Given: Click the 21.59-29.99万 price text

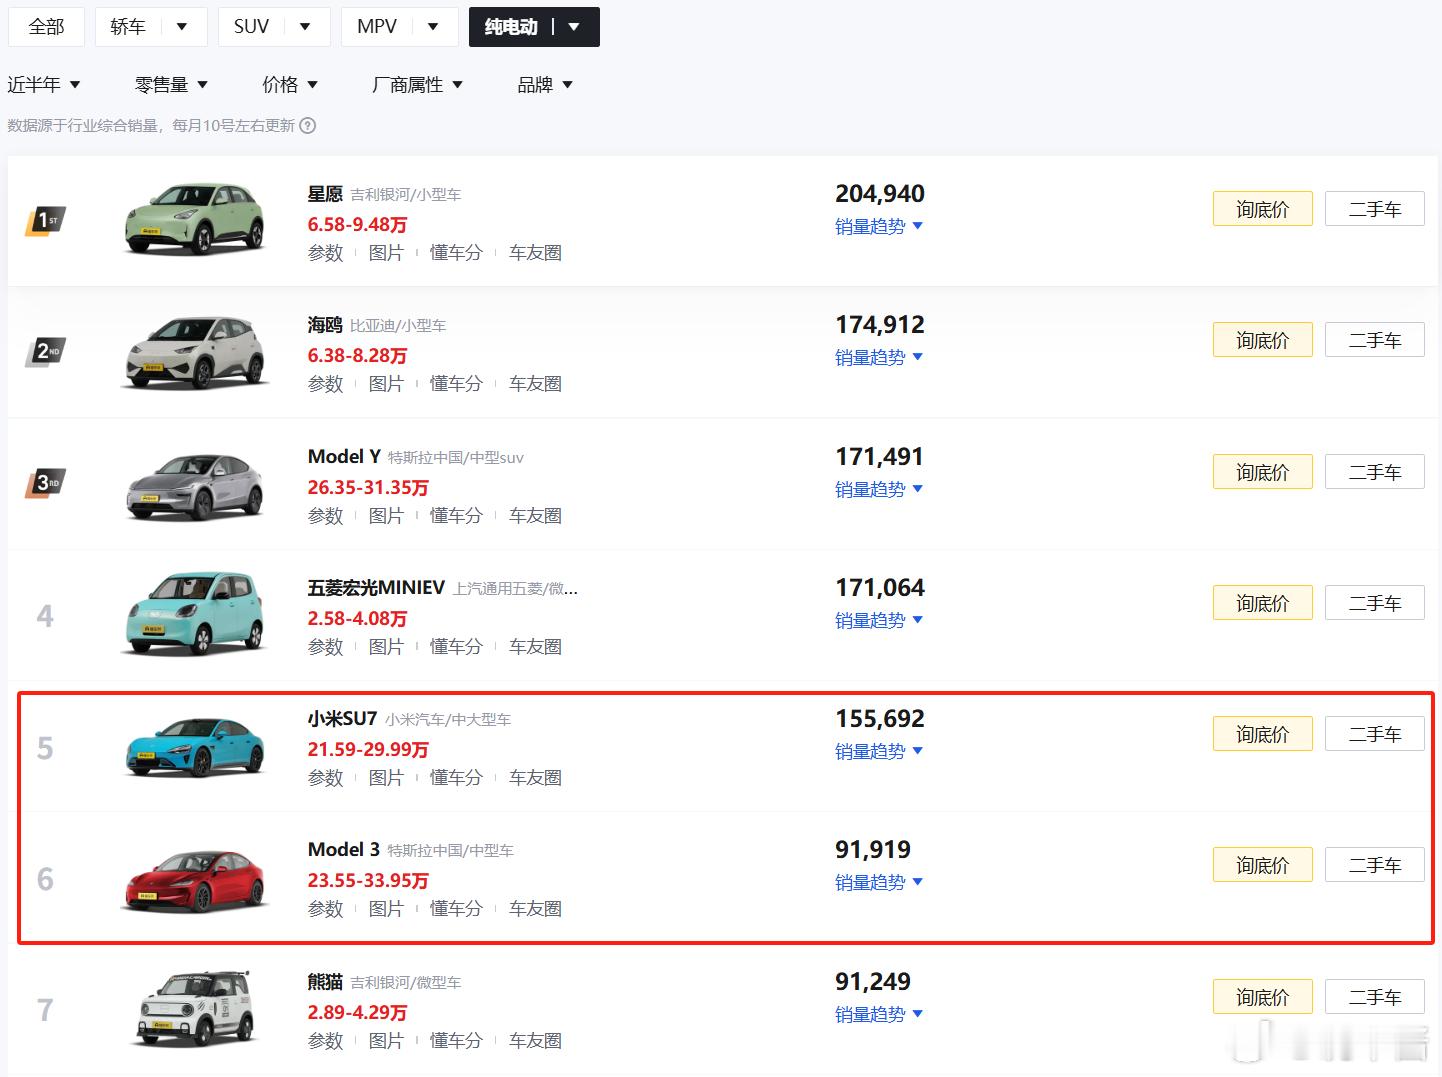Looking at the screenshot, I should [x=368, y=749].
